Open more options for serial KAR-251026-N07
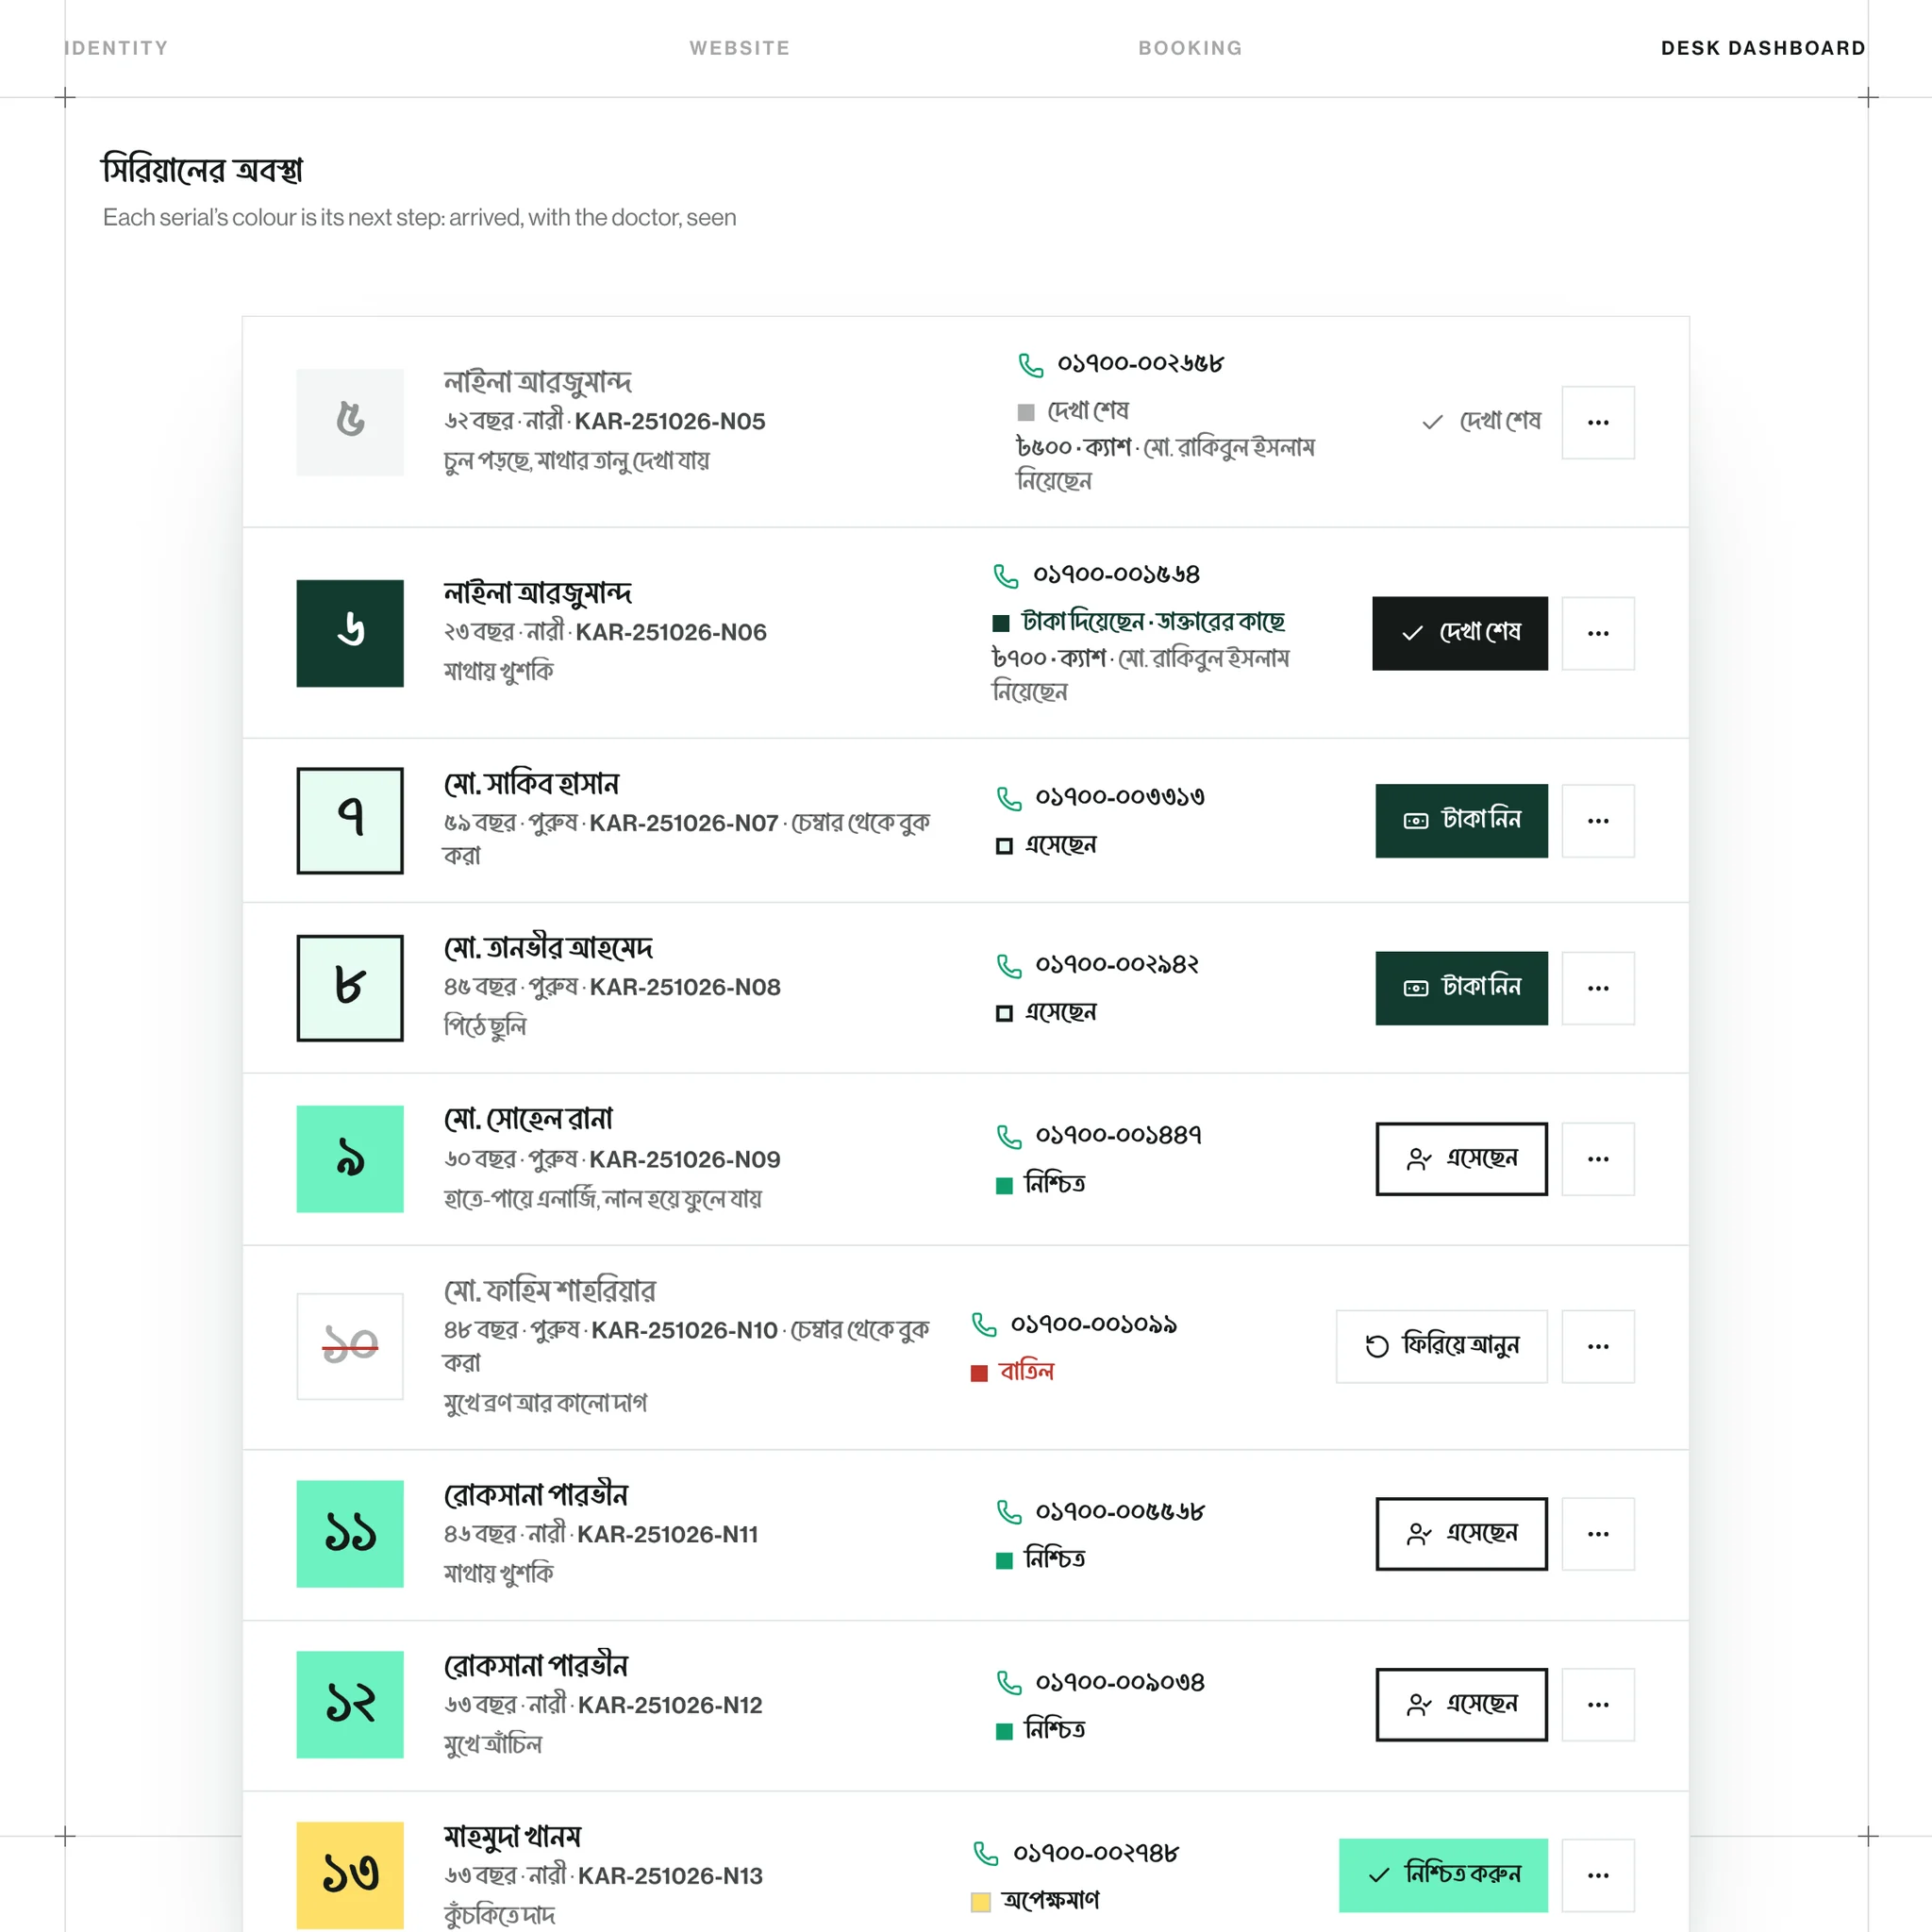Screen dimensions: 1932x1932 click(1598, 820)
